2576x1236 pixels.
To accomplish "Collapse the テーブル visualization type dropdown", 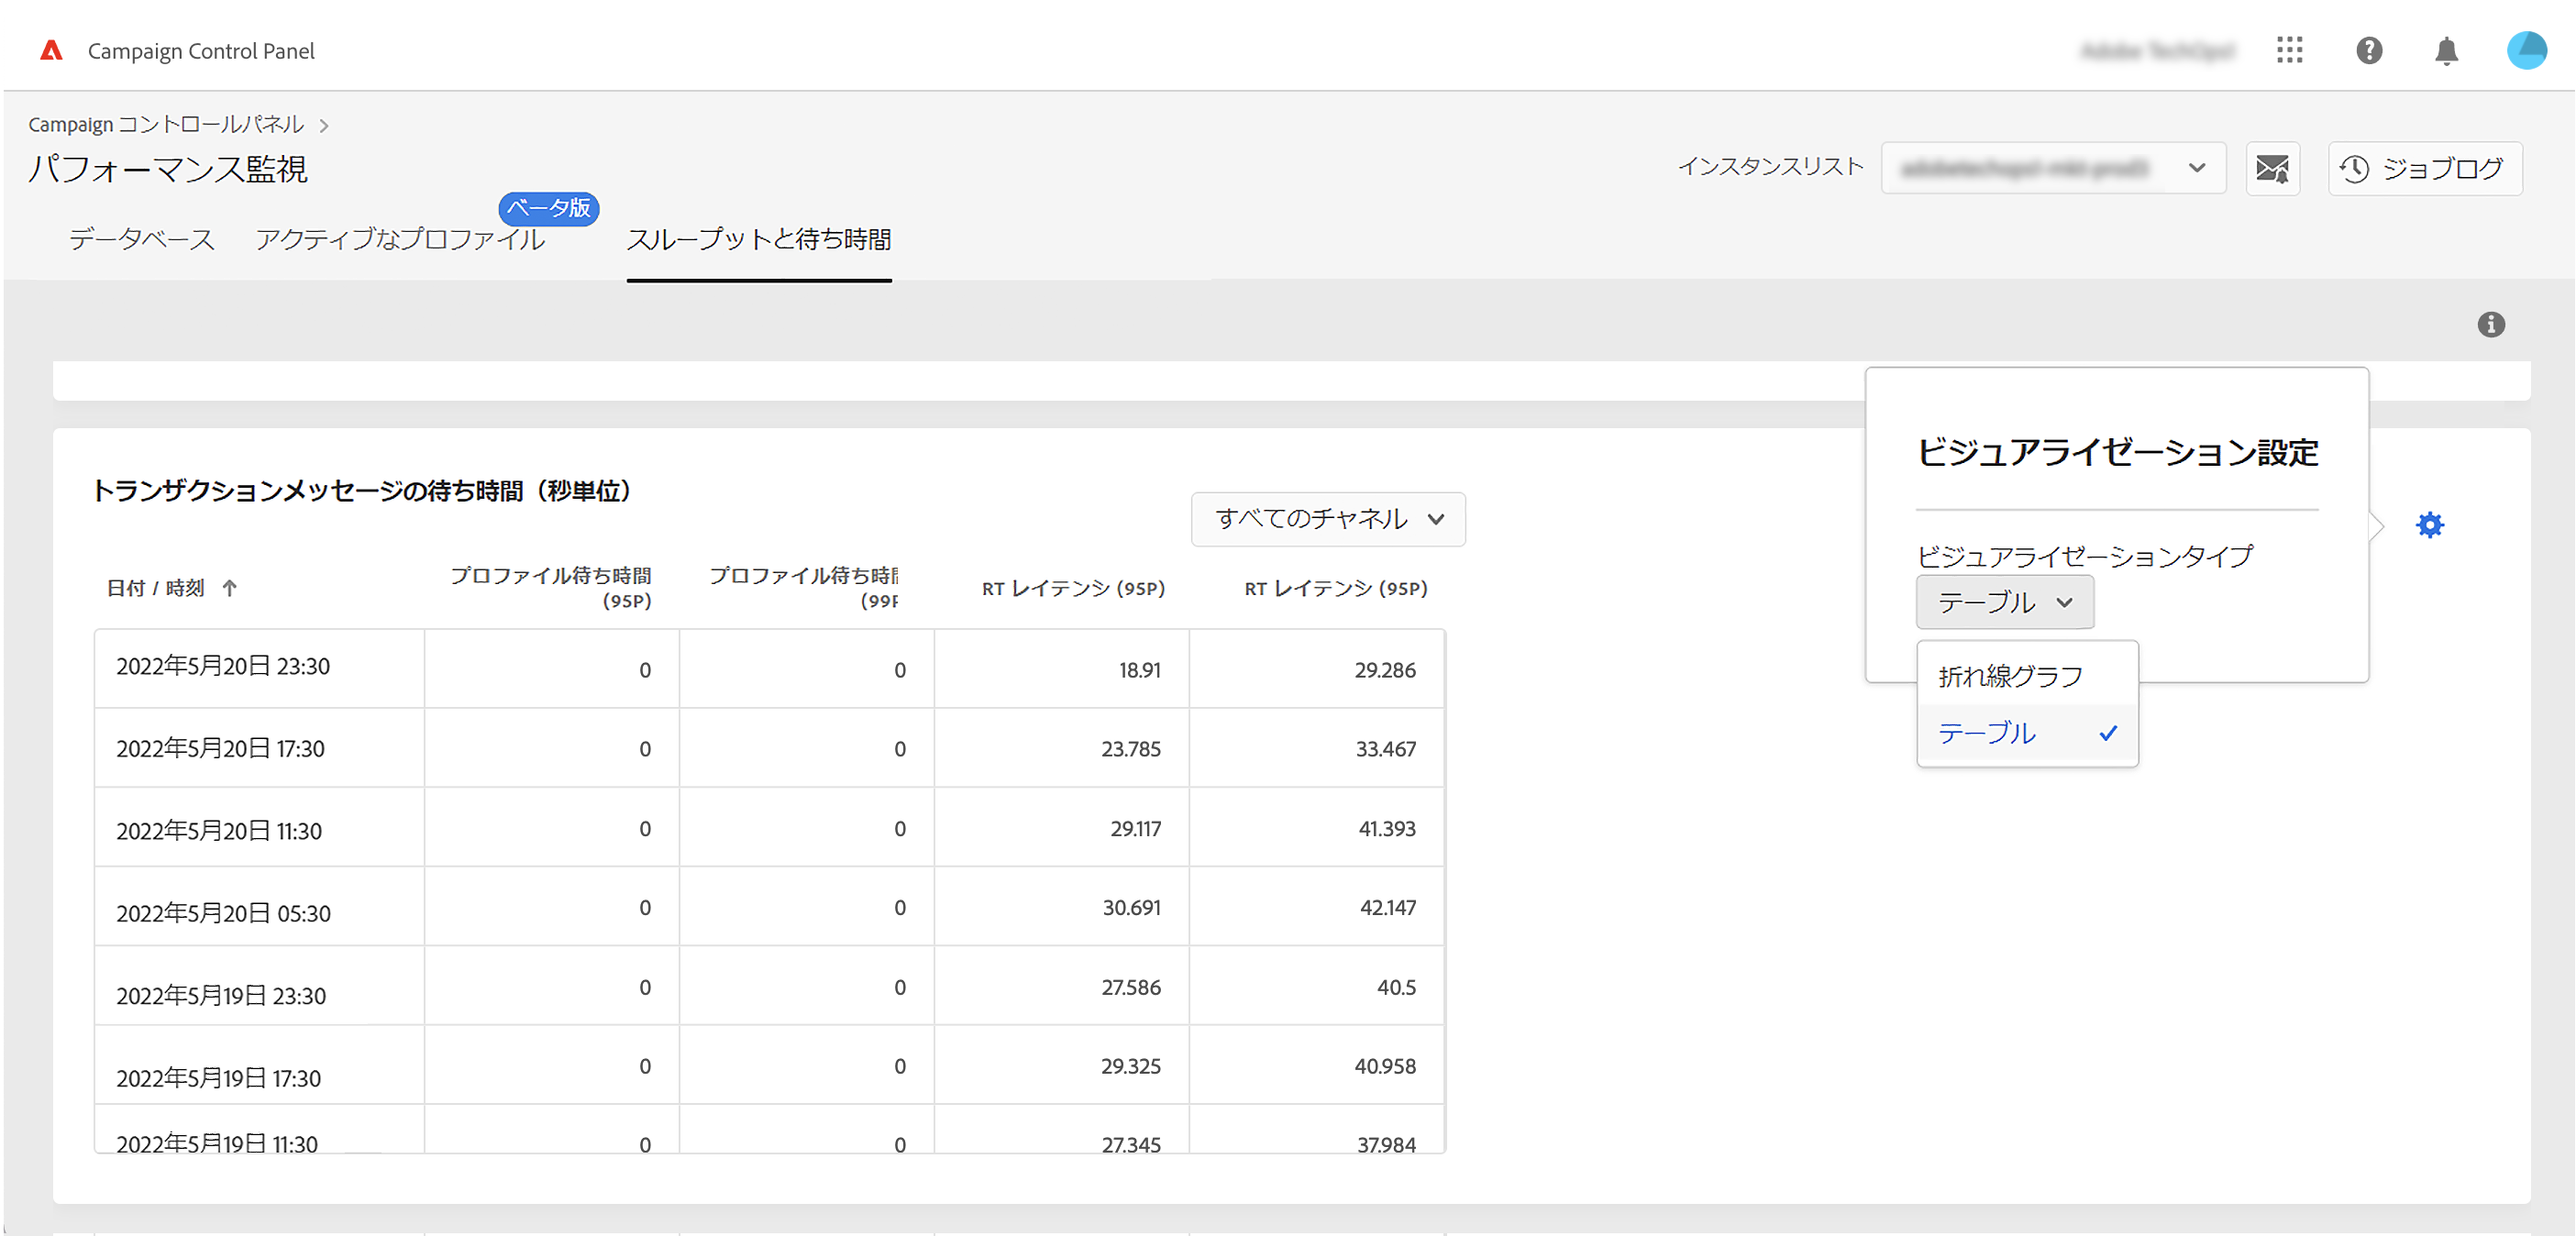I will tap(2004, 602).
